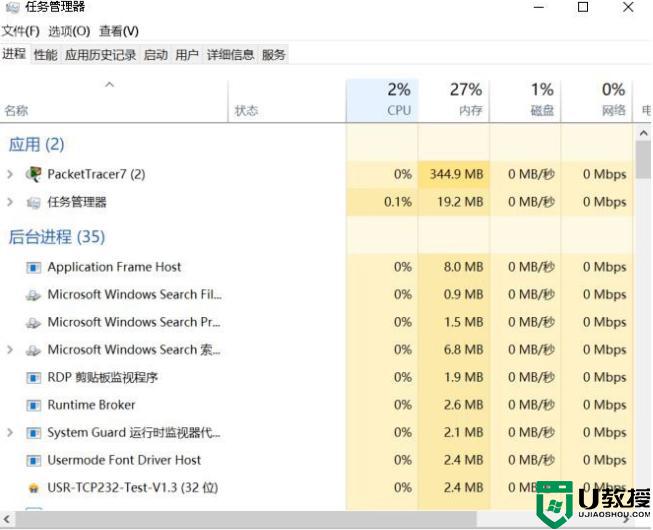Click the 2.6 MB memory cell

click(x=454, y=405)
